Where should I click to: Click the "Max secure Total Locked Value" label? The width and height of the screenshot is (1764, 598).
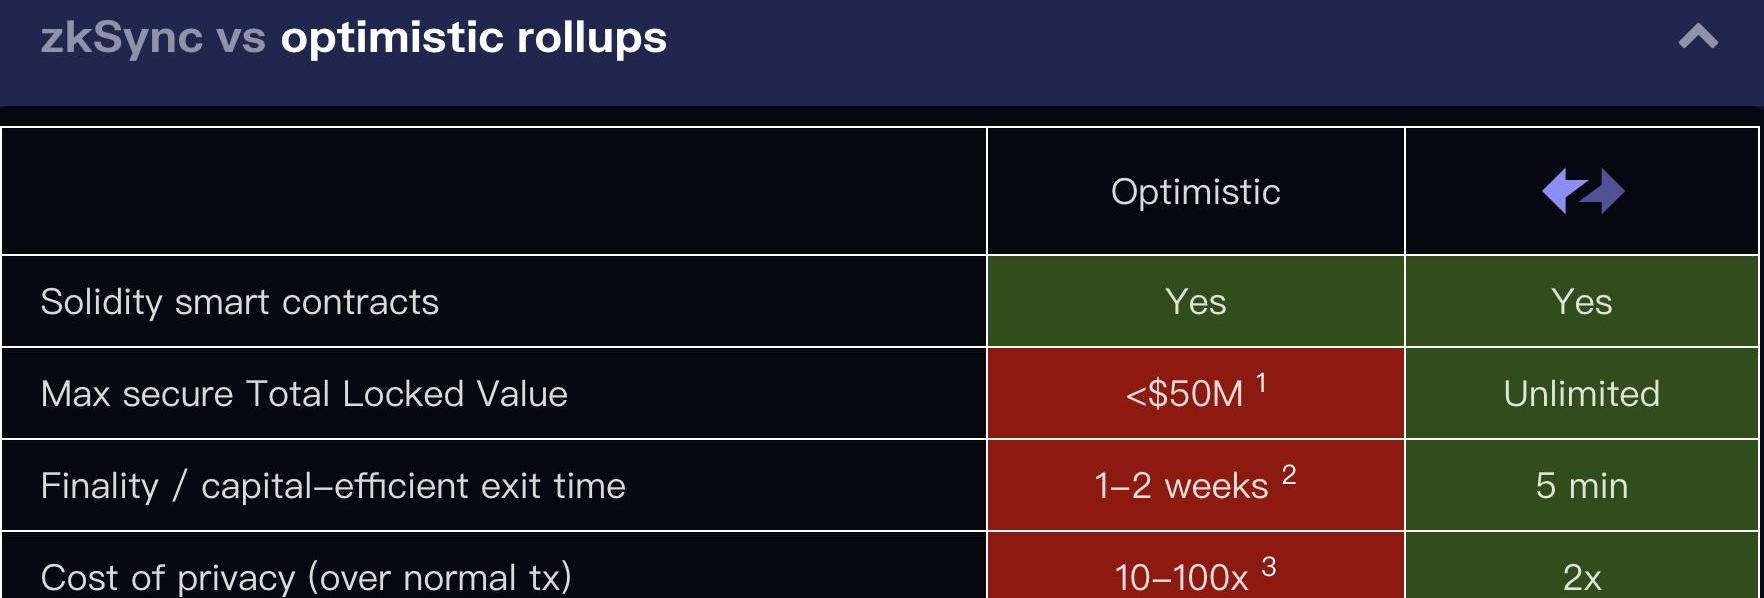pyautogui.click(x=304, y=394)
